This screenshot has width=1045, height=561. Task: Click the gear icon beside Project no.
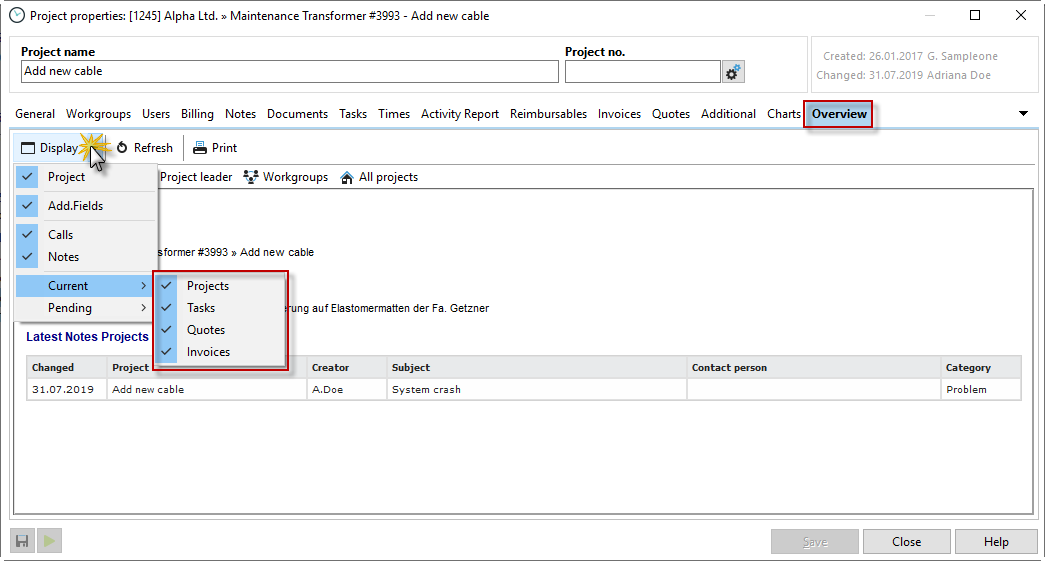tap(733, 72)
